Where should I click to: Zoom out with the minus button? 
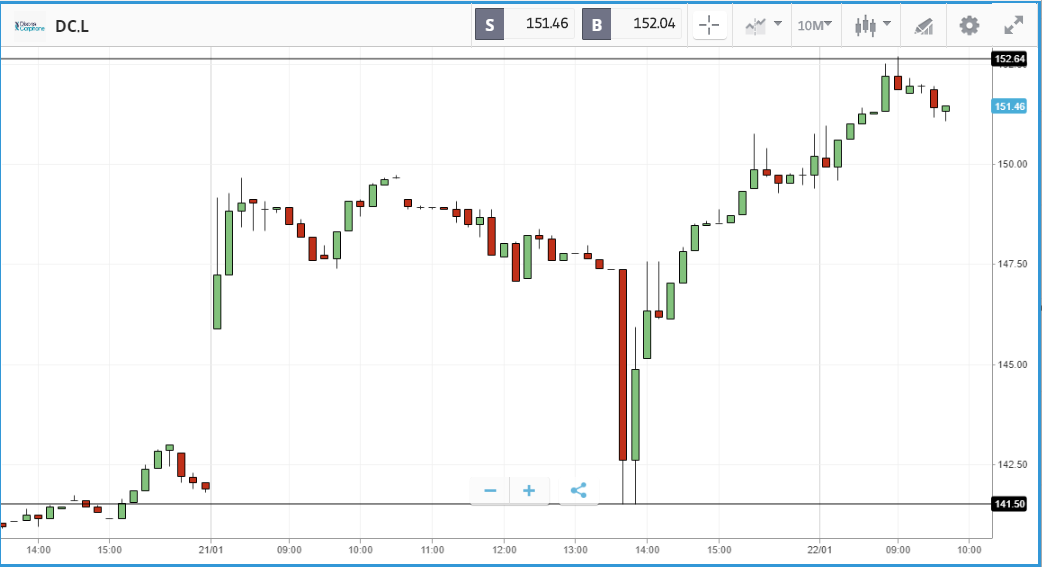coord(490,491)
